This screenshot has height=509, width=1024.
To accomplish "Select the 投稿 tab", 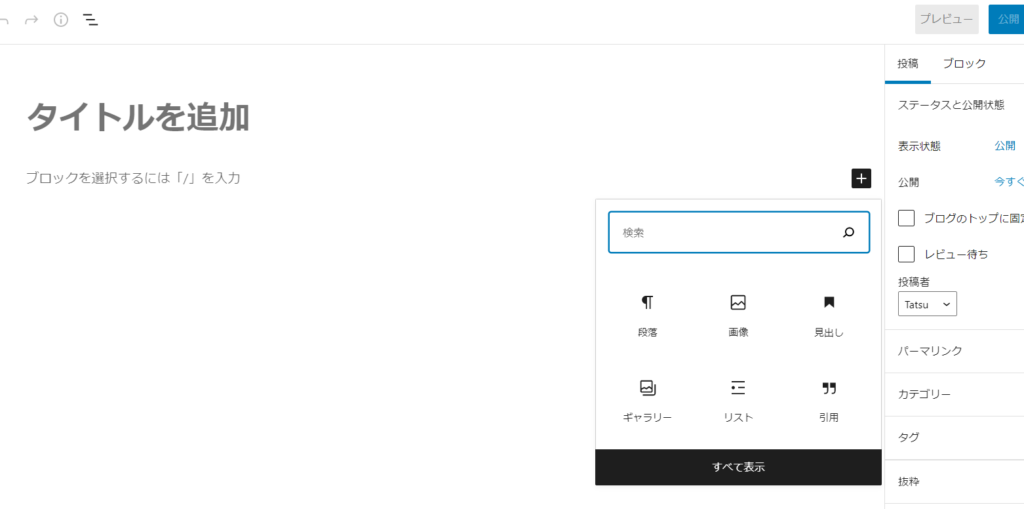I will tap(907, 63).
